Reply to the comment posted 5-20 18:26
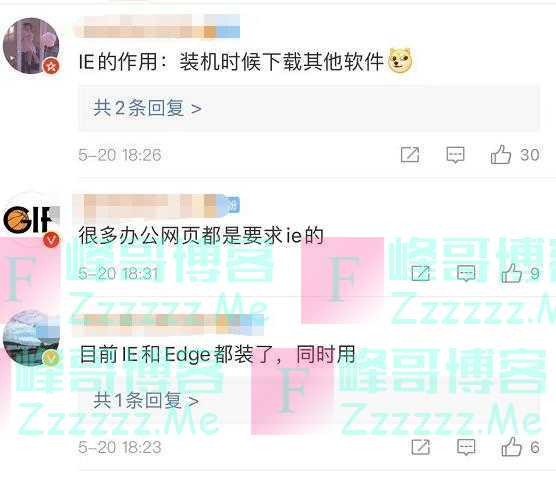This screenshot has width=556, height=478. click(455, 155)
